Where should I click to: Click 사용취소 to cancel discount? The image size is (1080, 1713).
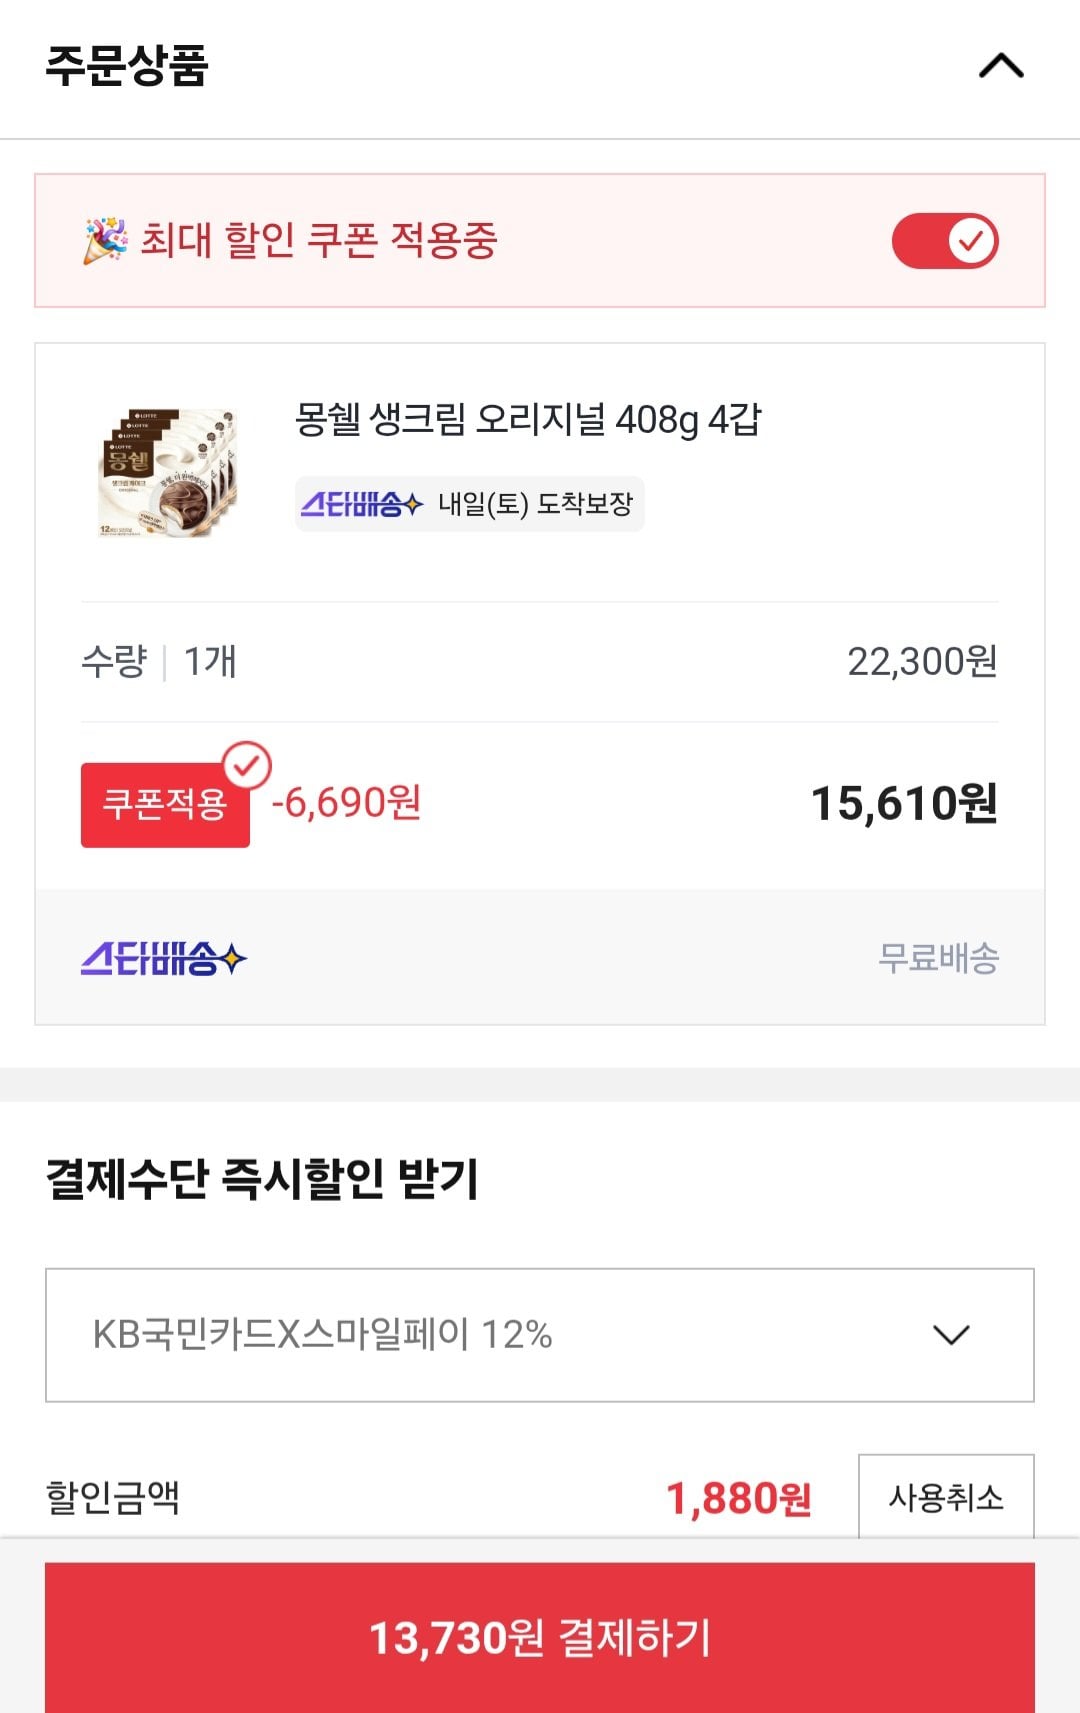pyautogui.click(x=946, y=1497)
